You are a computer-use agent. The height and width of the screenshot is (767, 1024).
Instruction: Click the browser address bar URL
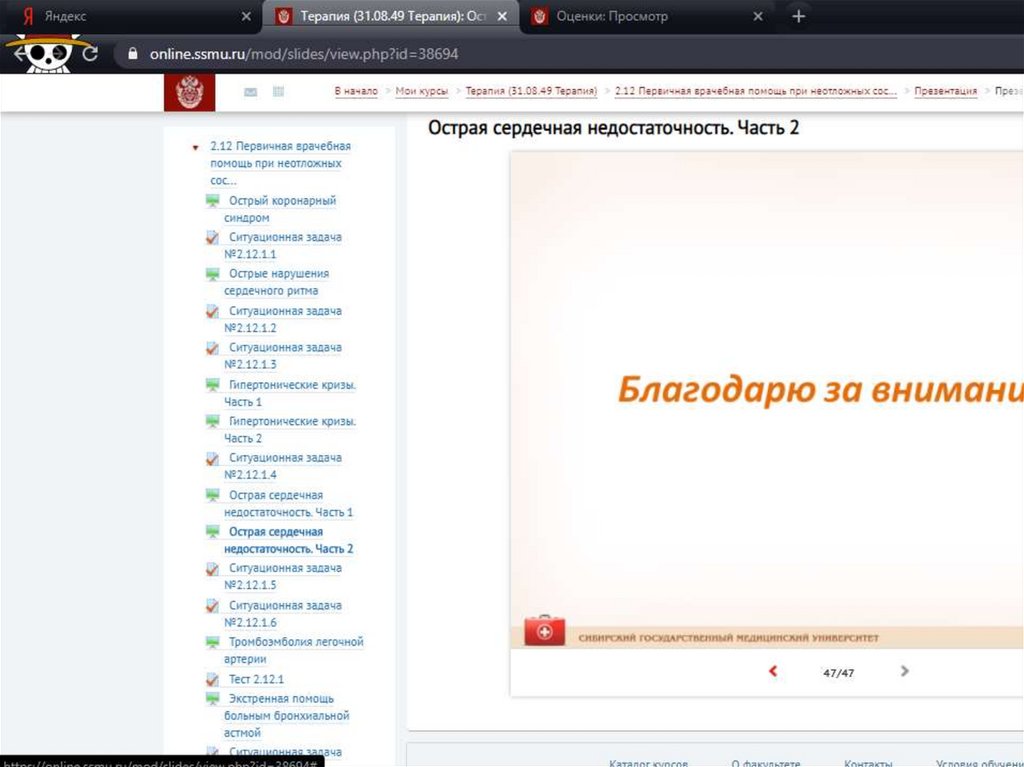[304, 54]
